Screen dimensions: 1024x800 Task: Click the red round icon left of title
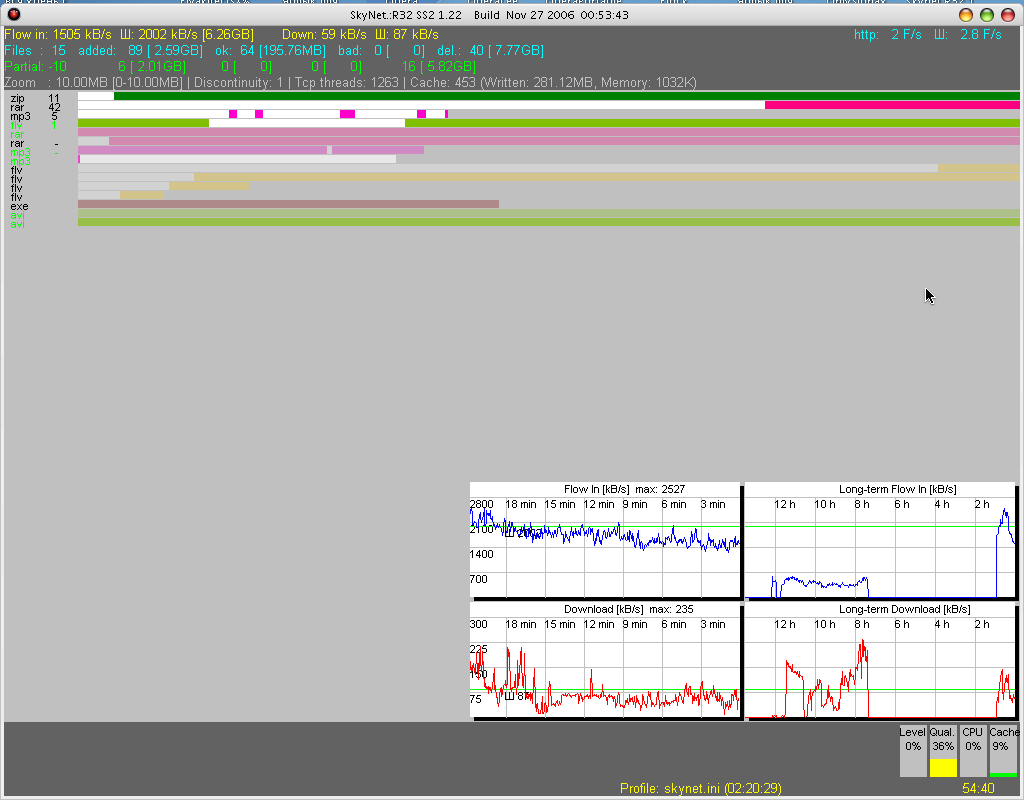pos(13,14)
